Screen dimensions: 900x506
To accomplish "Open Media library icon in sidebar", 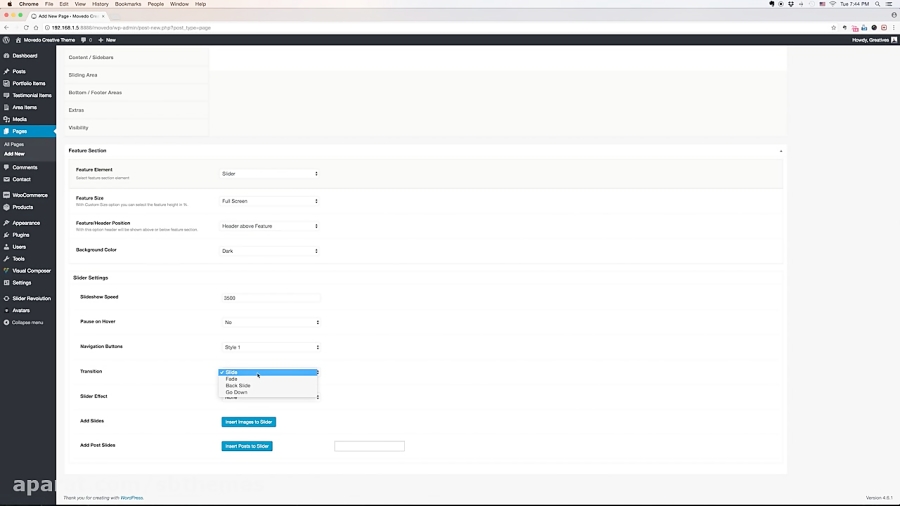I will coord(6,119).
